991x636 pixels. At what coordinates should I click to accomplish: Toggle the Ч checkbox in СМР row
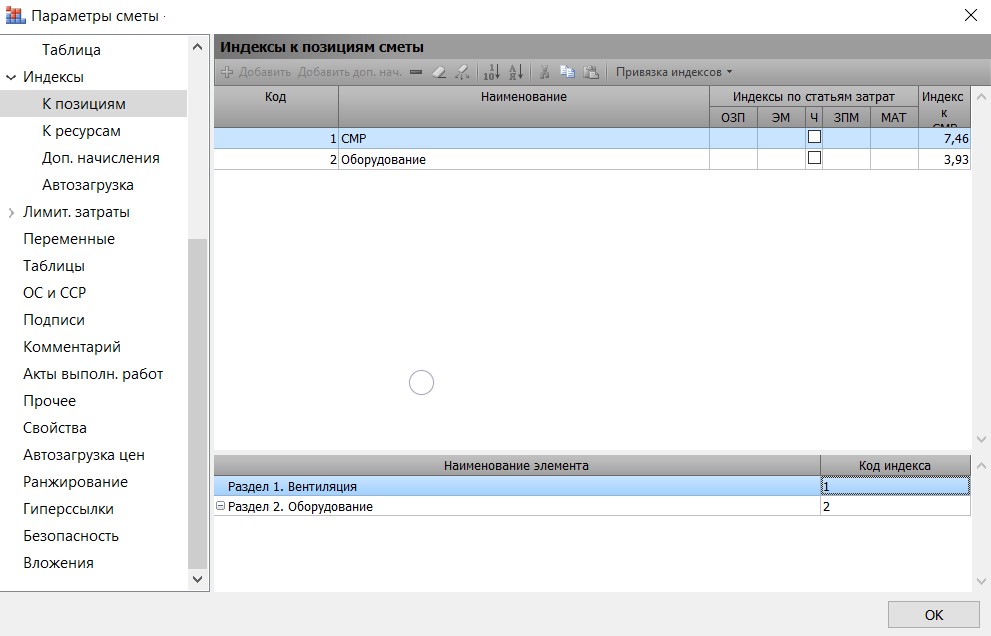pos(814,137)
